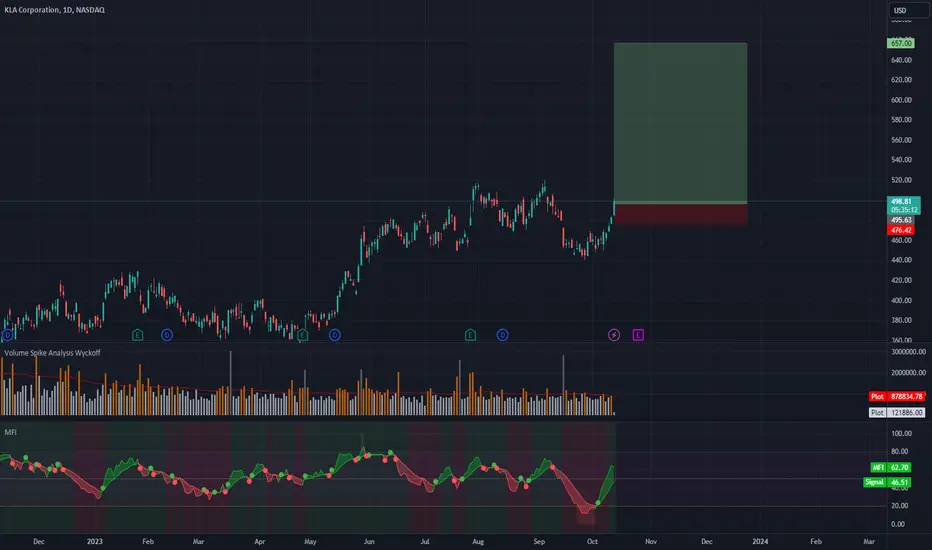Click the 600.00 price scale value
932x550 pixels.
pos(901,100)
